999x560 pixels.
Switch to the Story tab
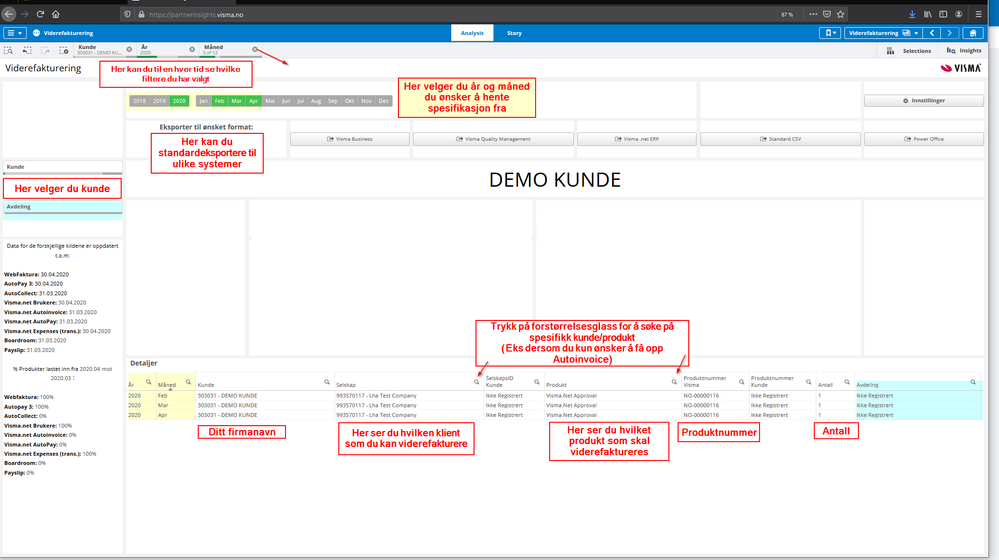pyautogui.click(x=514, y=33)
